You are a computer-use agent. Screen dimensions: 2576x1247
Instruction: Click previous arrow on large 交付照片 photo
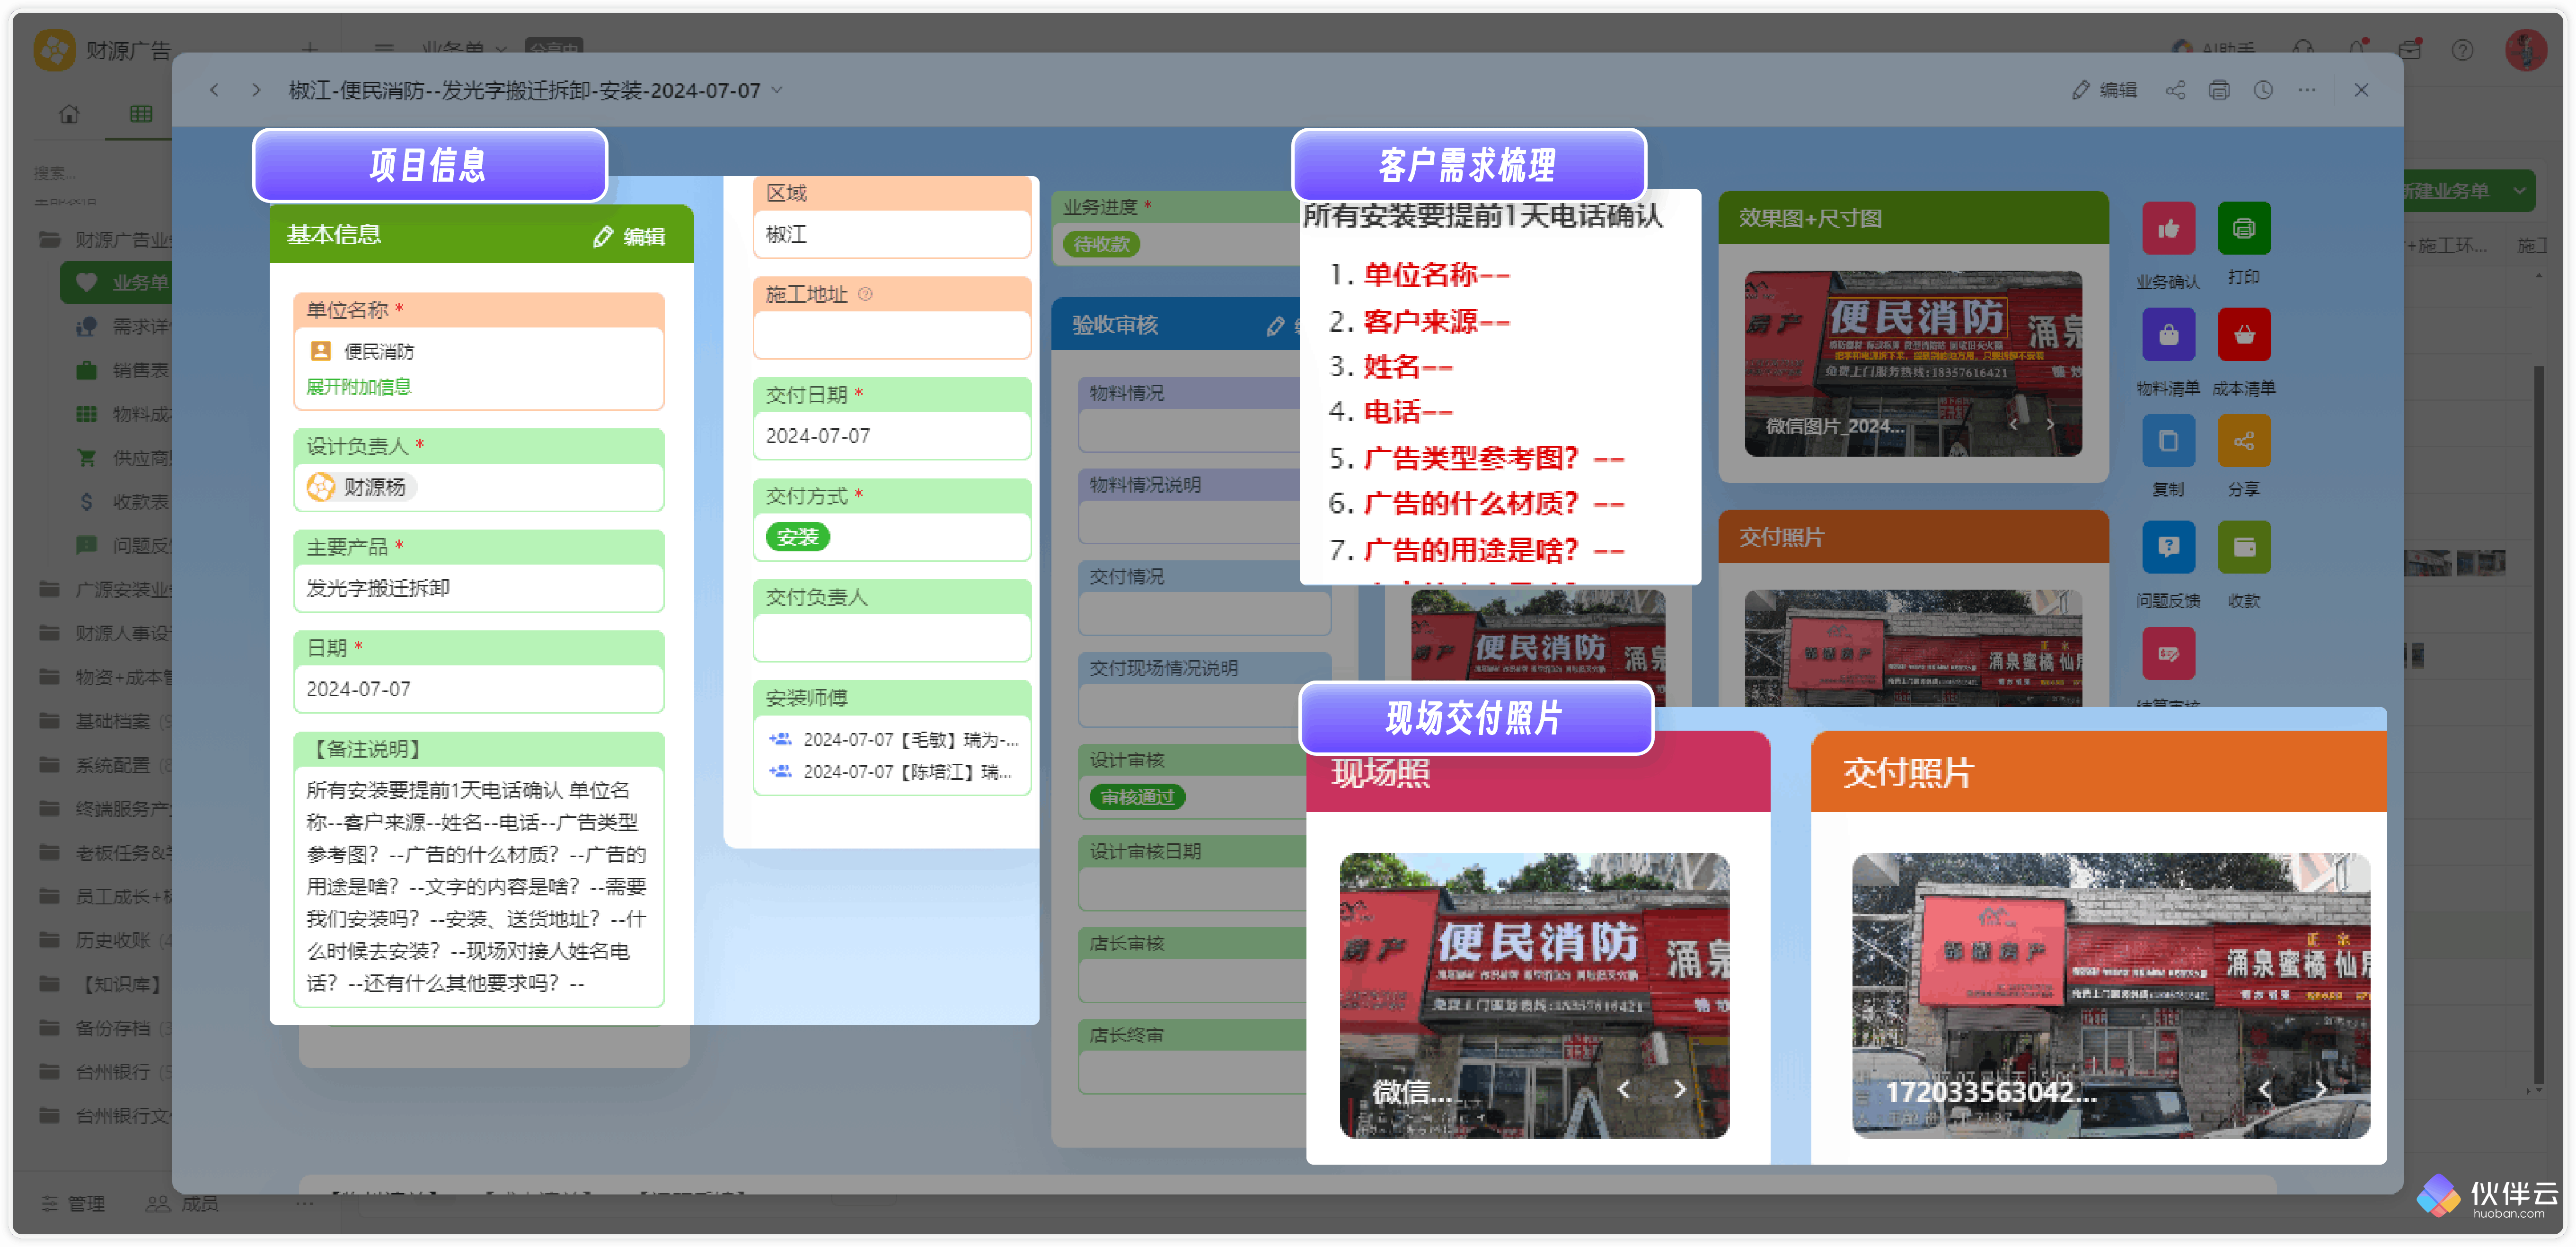(2265, 1090)
